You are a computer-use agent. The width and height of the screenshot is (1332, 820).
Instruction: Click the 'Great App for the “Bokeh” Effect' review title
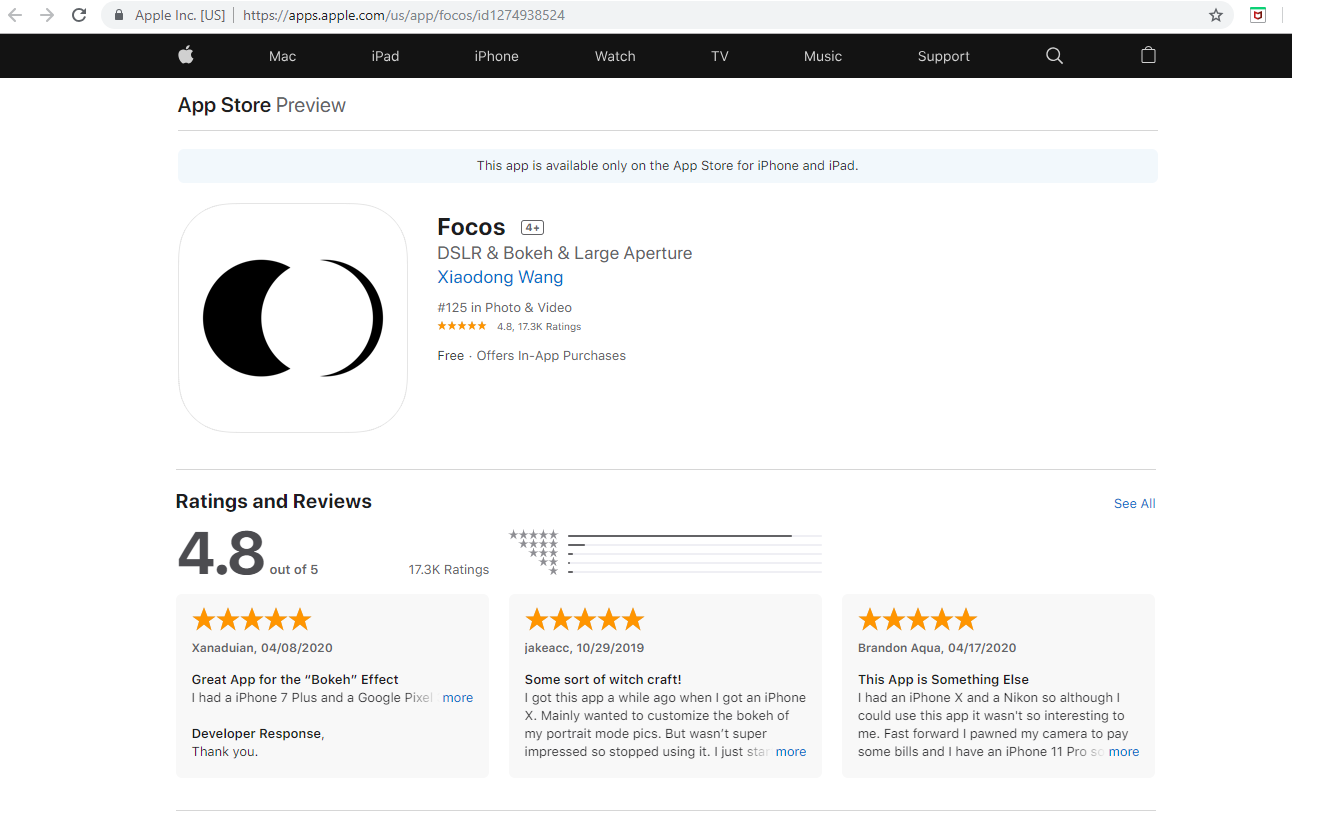[x=295, y=679]
